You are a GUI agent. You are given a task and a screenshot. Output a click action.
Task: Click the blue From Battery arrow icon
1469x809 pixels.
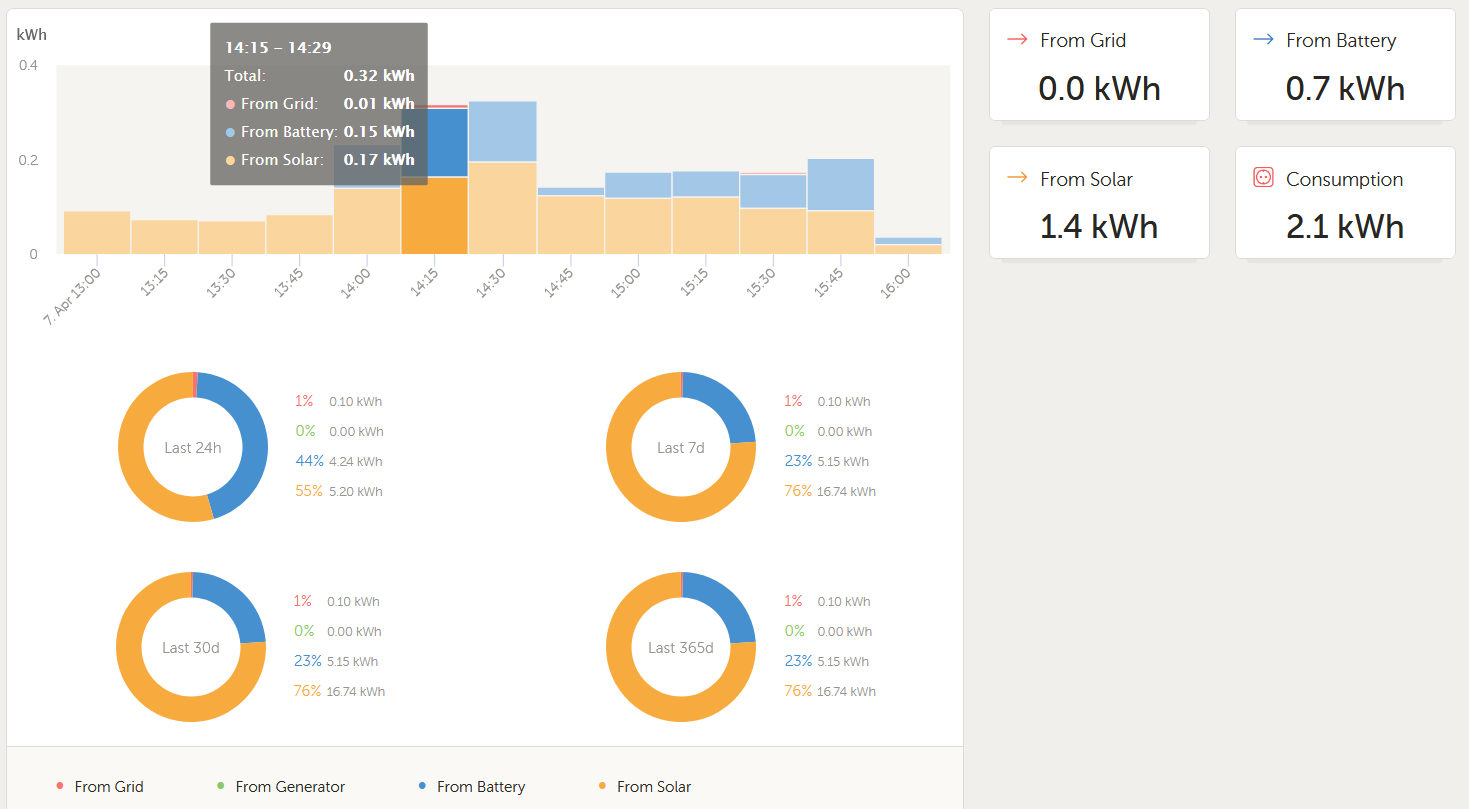pos(1263,40)
